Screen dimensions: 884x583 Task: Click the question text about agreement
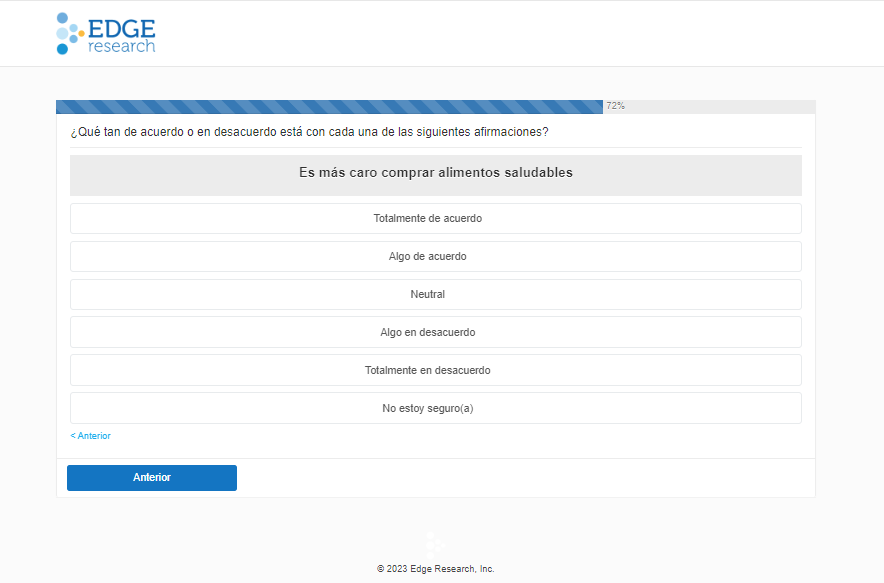pos(310,132)
